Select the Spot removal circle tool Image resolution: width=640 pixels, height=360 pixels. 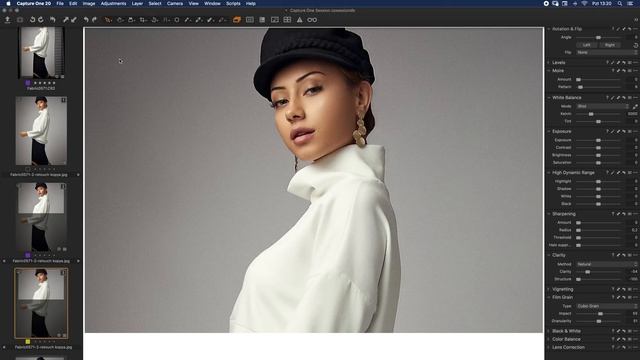coord(177,20)
